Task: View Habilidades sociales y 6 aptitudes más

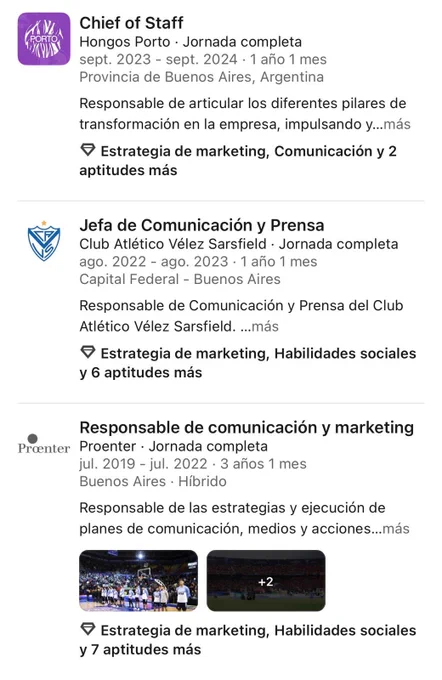Action: (x=248, y=363)
